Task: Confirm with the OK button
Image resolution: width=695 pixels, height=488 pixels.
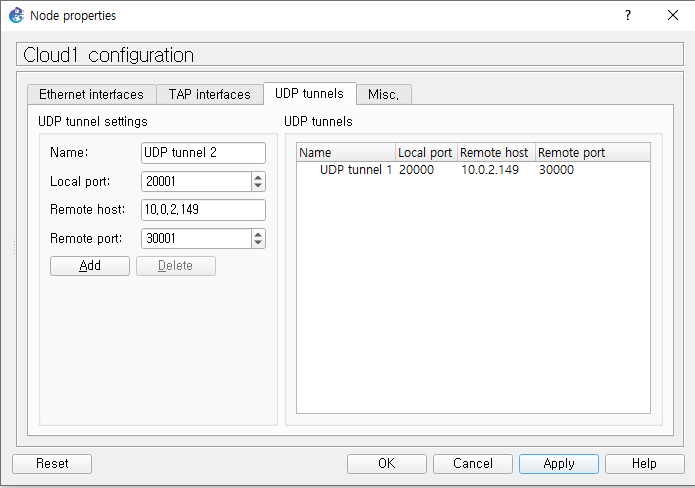Action: click(387, 464)
